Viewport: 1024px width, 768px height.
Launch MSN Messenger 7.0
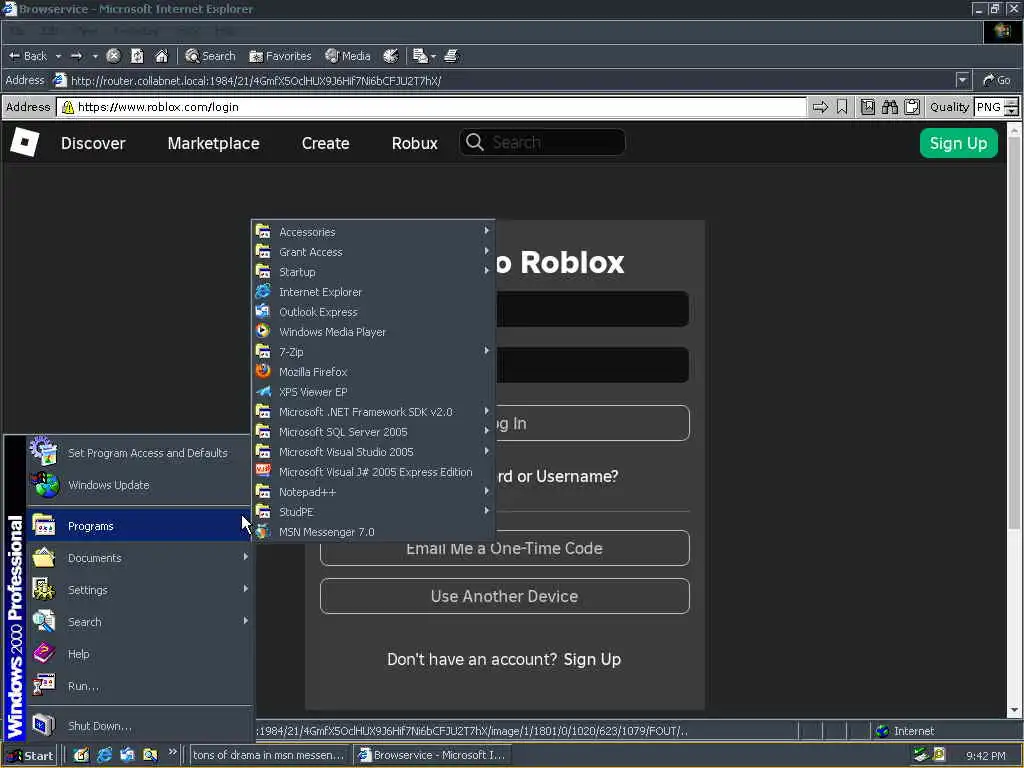tap(374, 532)
